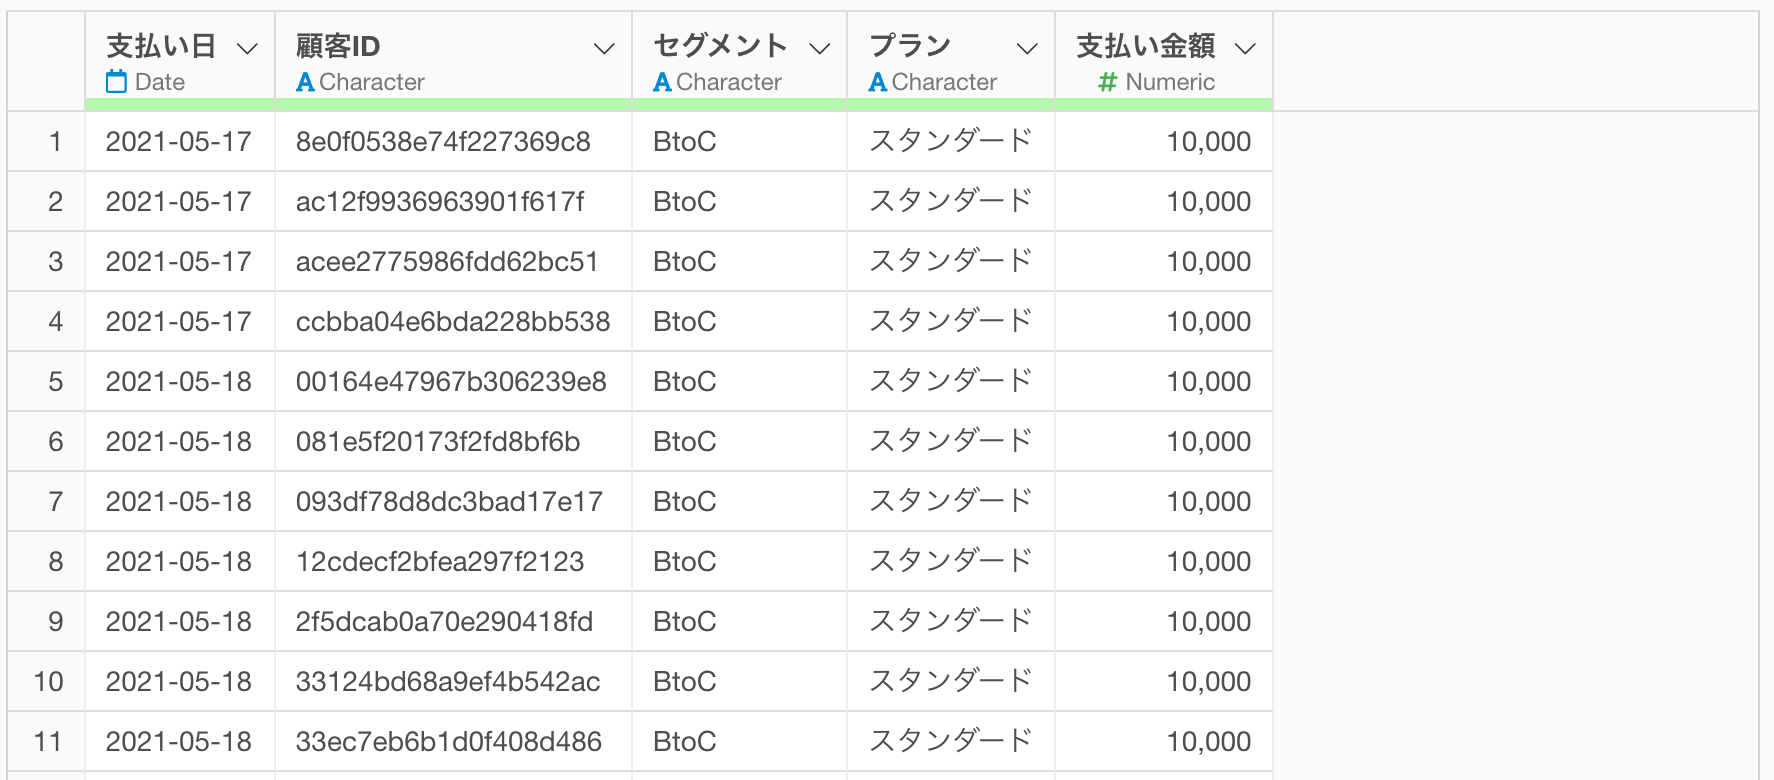Click the Character type icon under セグメント
The image size is (1774, 780).
pyautogui.click(x=662, y=82)
